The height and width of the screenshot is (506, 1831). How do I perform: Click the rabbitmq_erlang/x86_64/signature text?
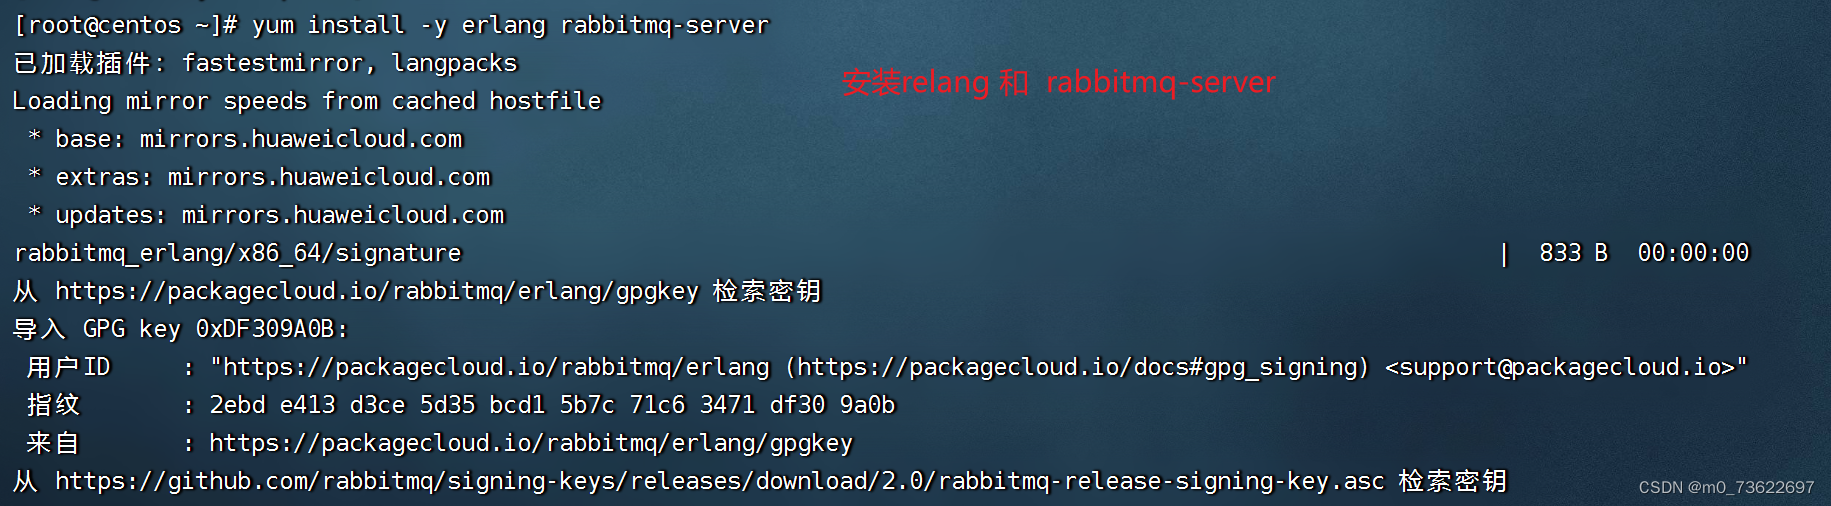point(238,253)
